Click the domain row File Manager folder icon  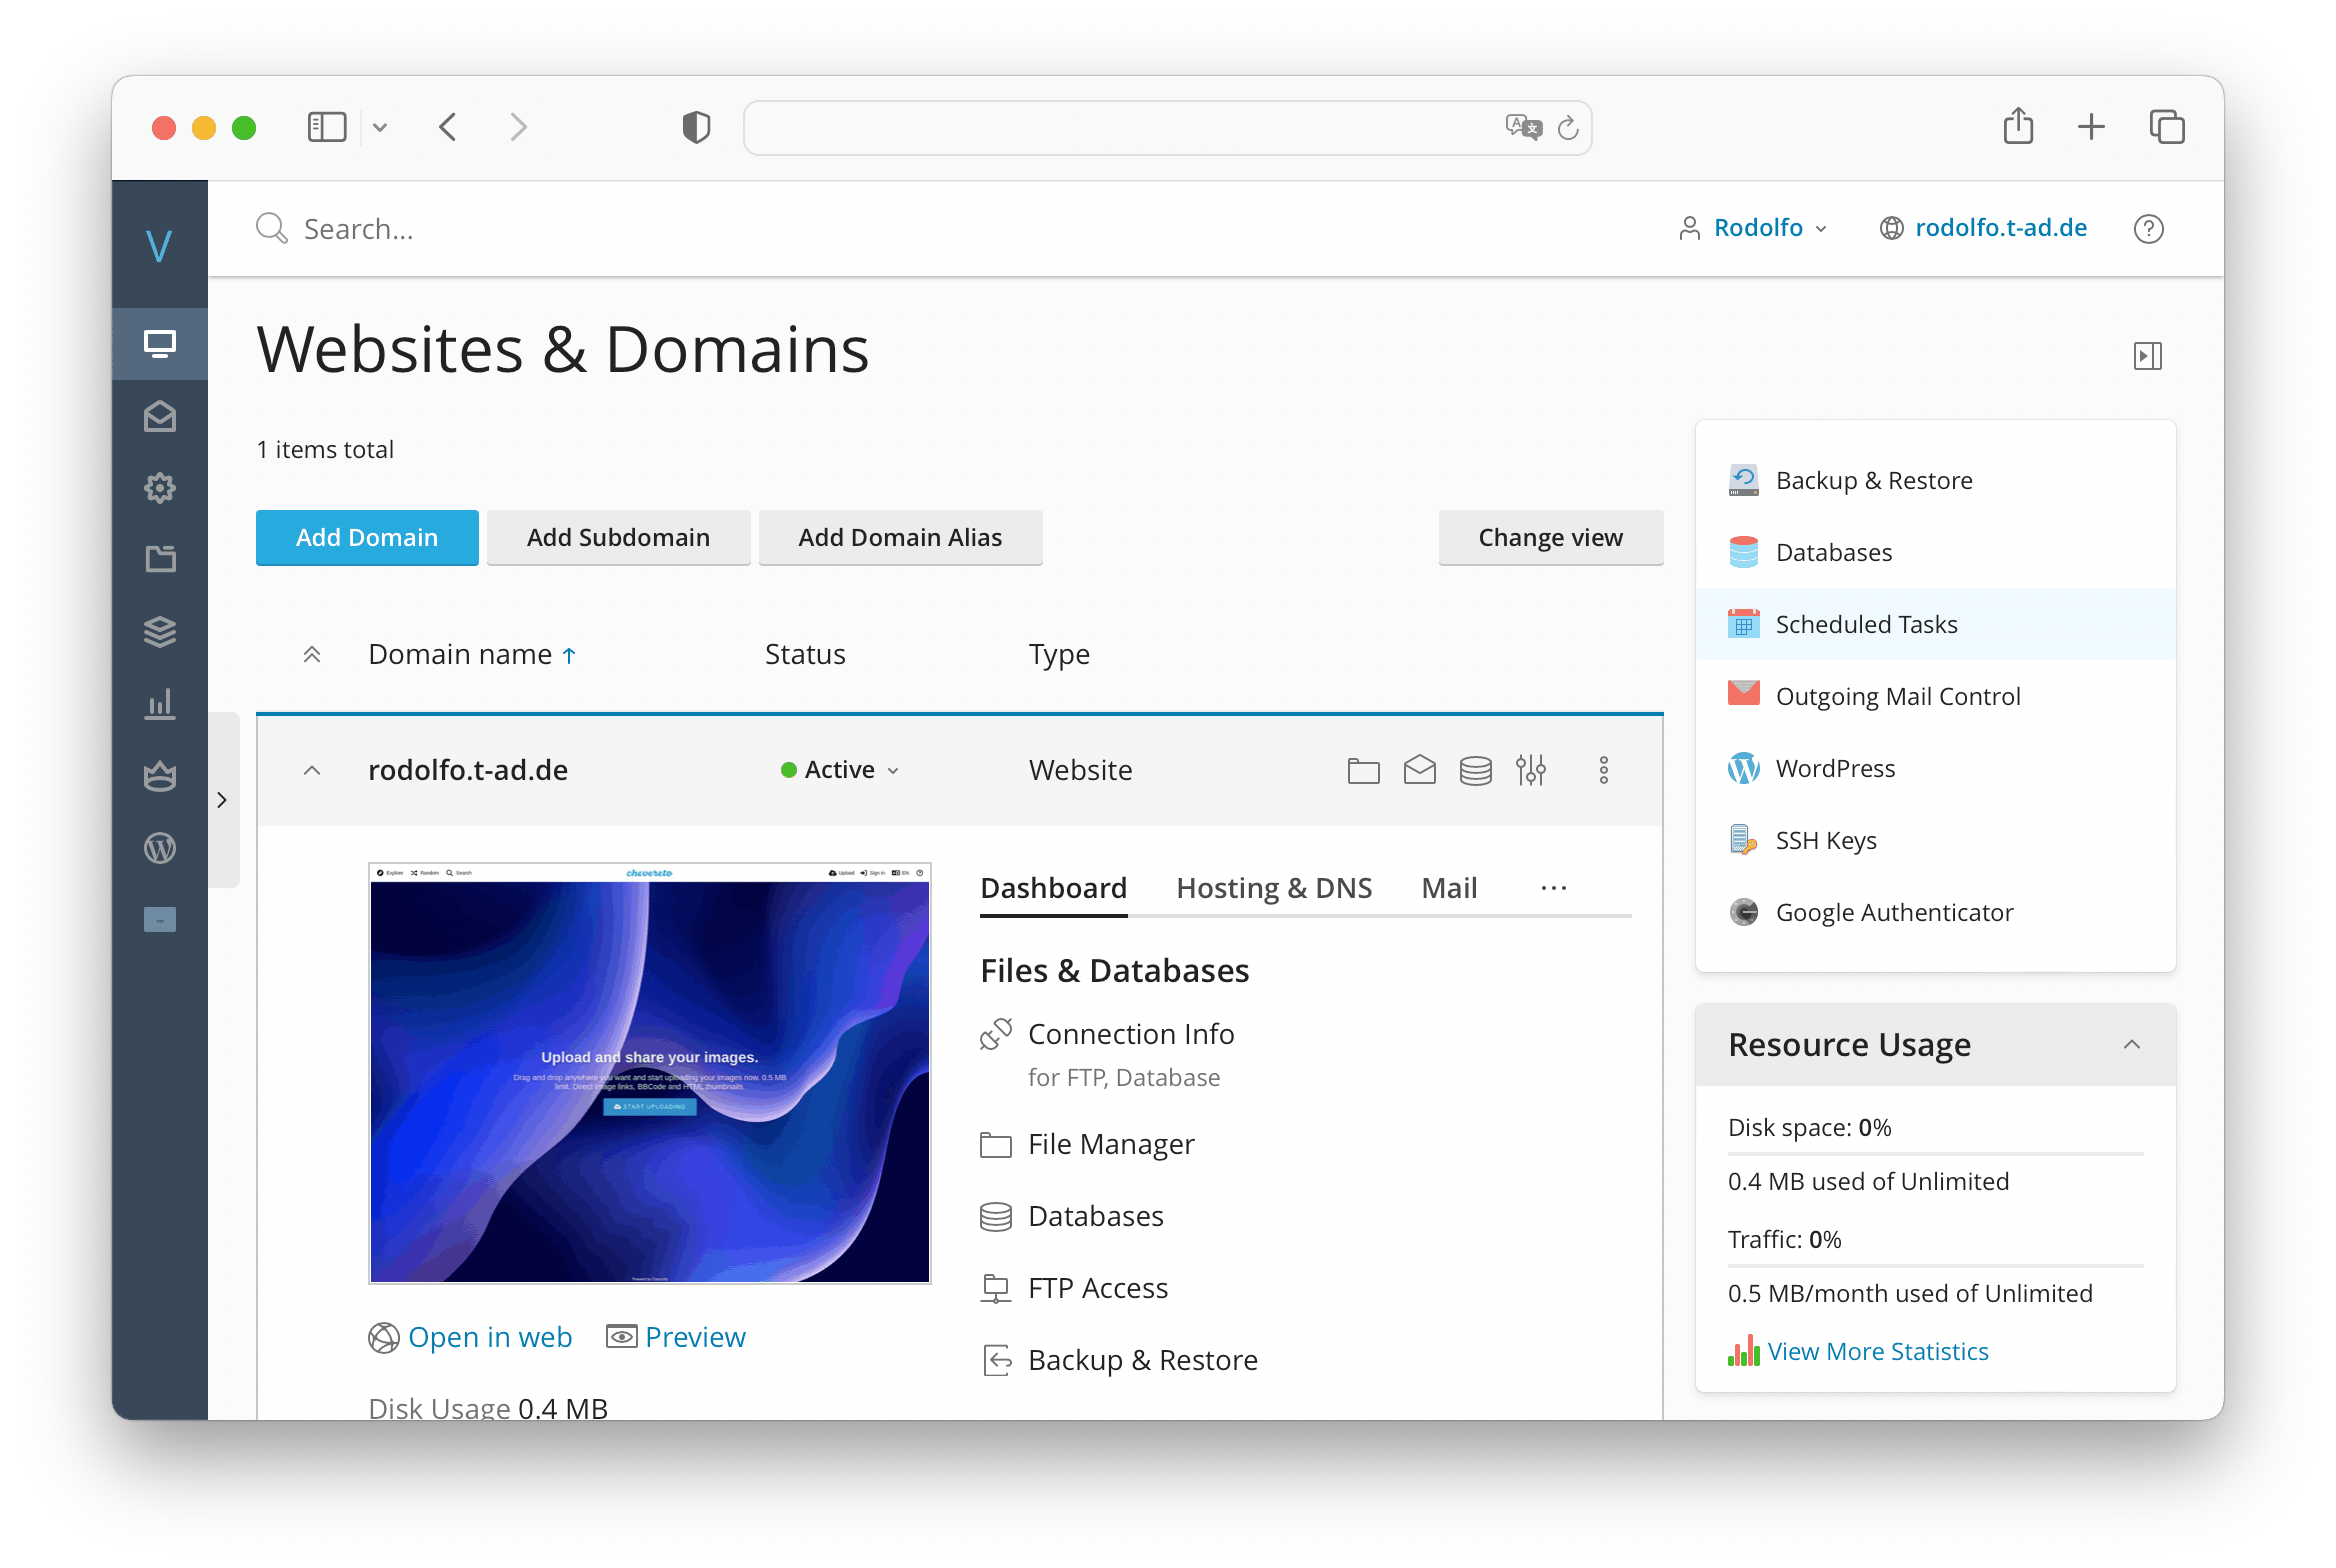point(1363,770)
